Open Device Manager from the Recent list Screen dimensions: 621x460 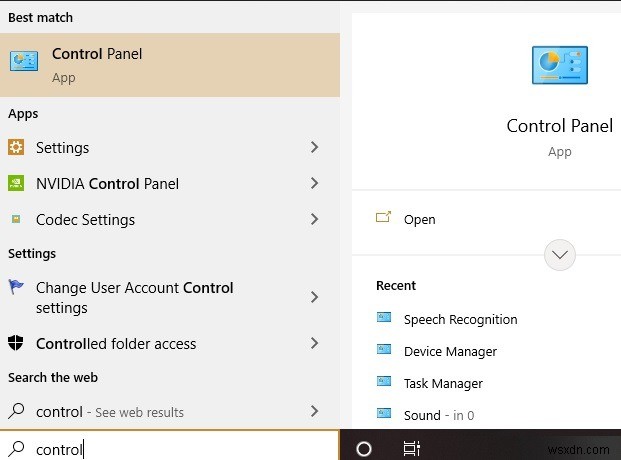[450, 351]
